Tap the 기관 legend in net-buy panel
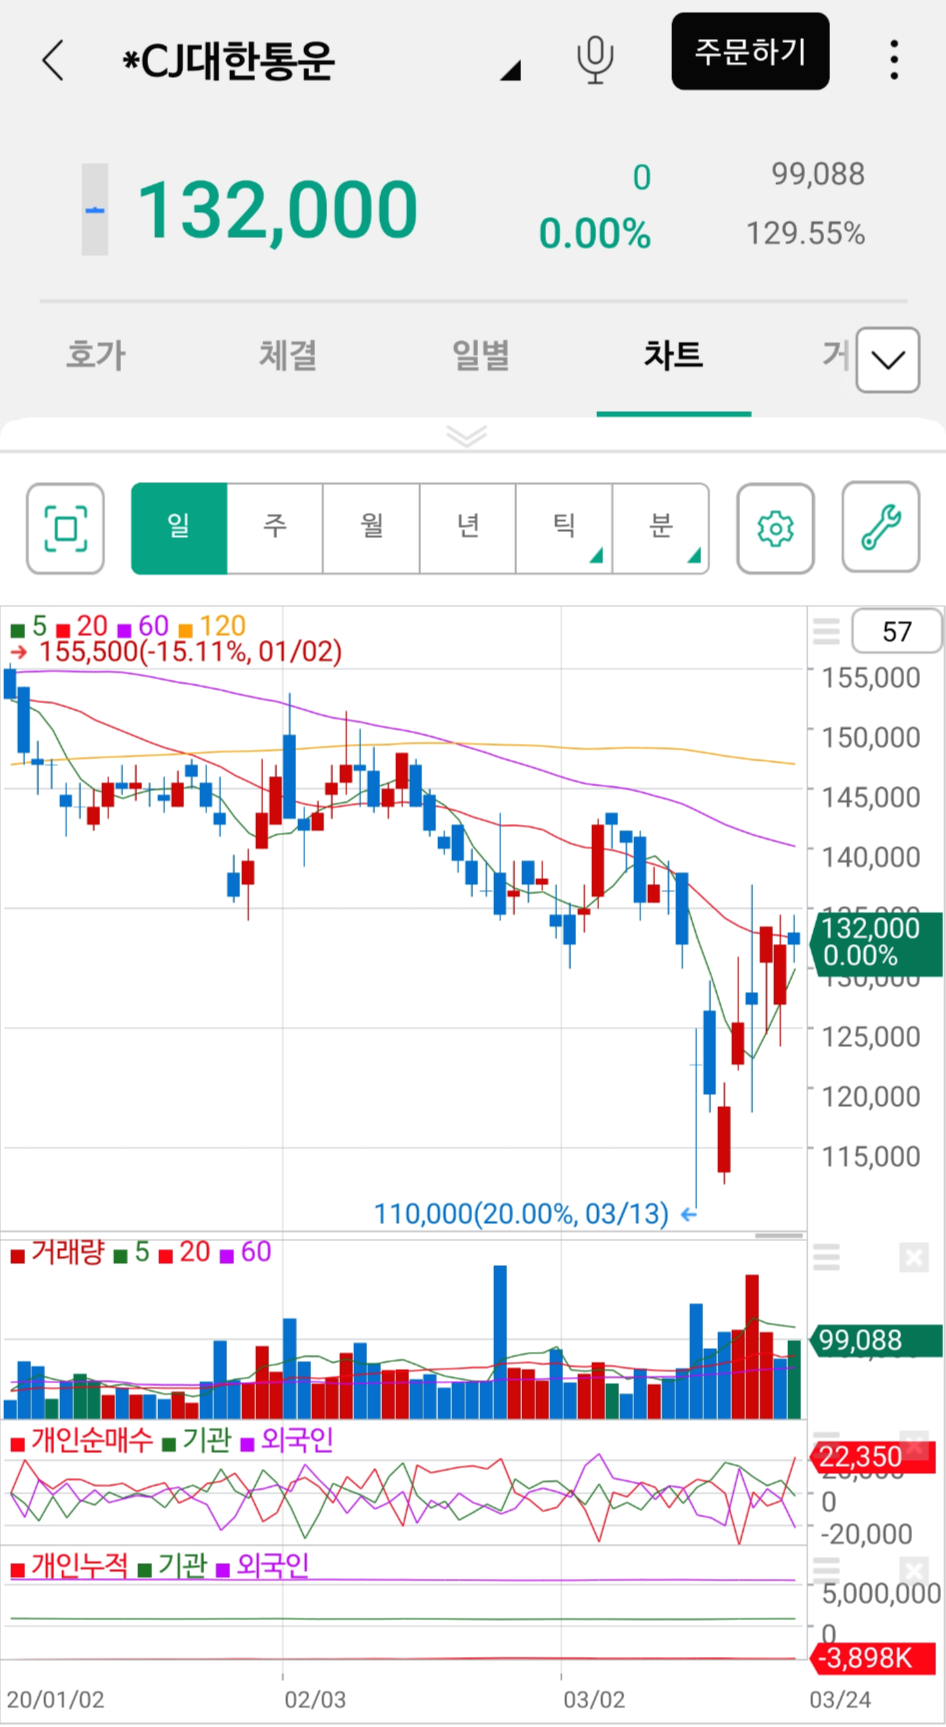Screen dimensions: 946x1727 click(x=197, y=1441)
